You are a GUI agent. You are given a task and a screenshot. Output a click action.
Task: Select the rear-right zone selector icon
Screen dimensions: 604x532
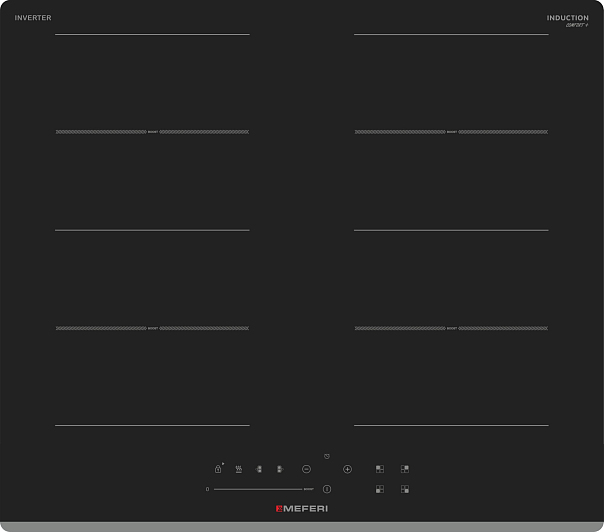(405, 469)
